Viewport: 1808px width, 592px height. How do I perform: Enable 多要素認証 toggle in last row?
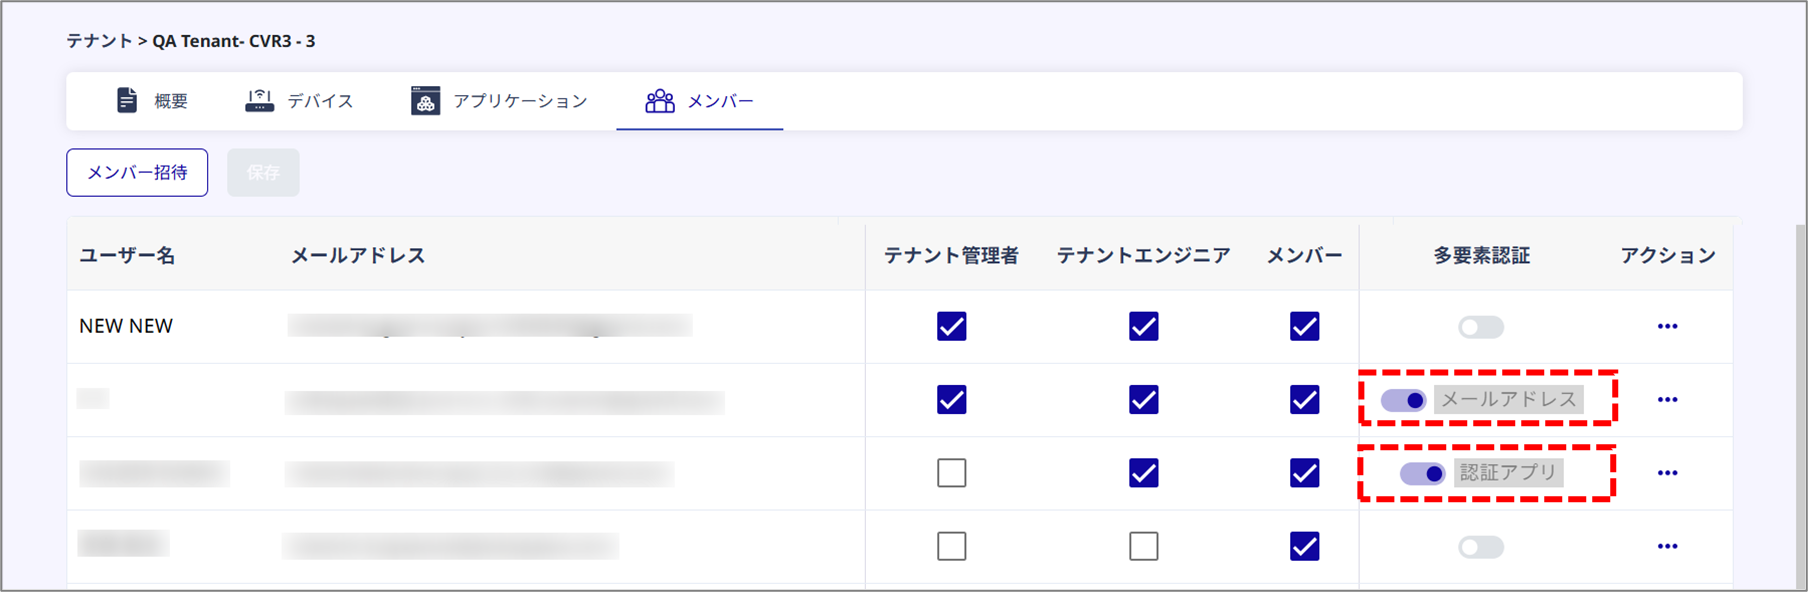[1481, 547]
